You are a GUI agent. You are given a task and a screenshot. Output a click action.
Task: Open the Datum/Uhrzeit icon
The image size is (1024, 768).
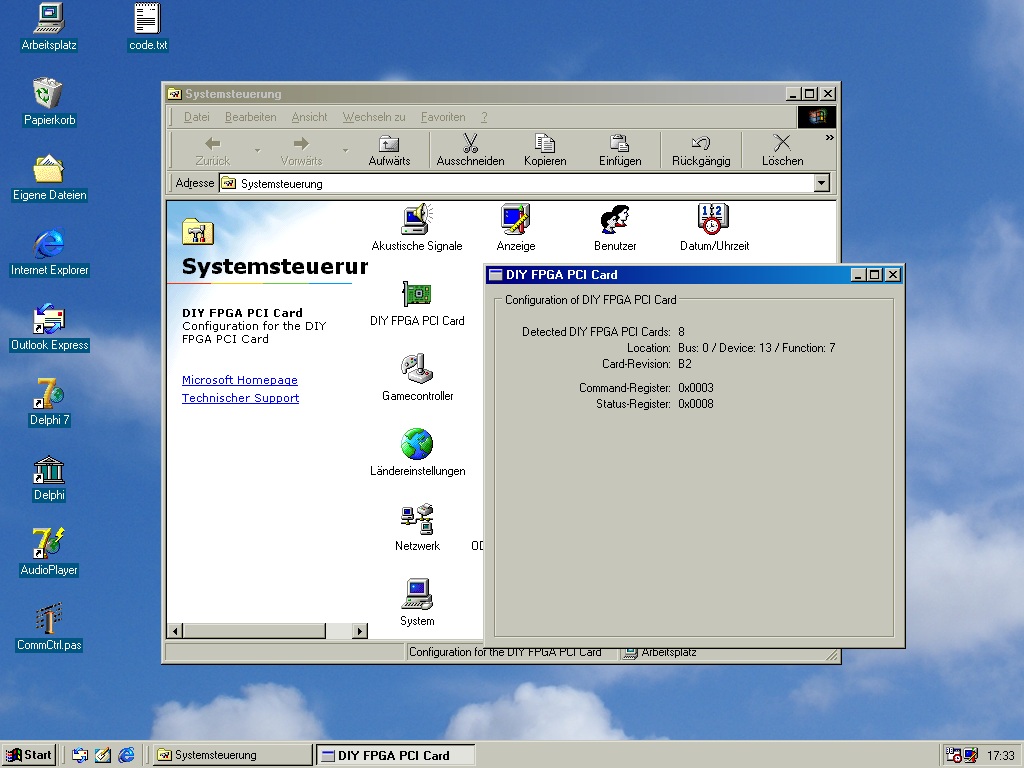[713, 220]
